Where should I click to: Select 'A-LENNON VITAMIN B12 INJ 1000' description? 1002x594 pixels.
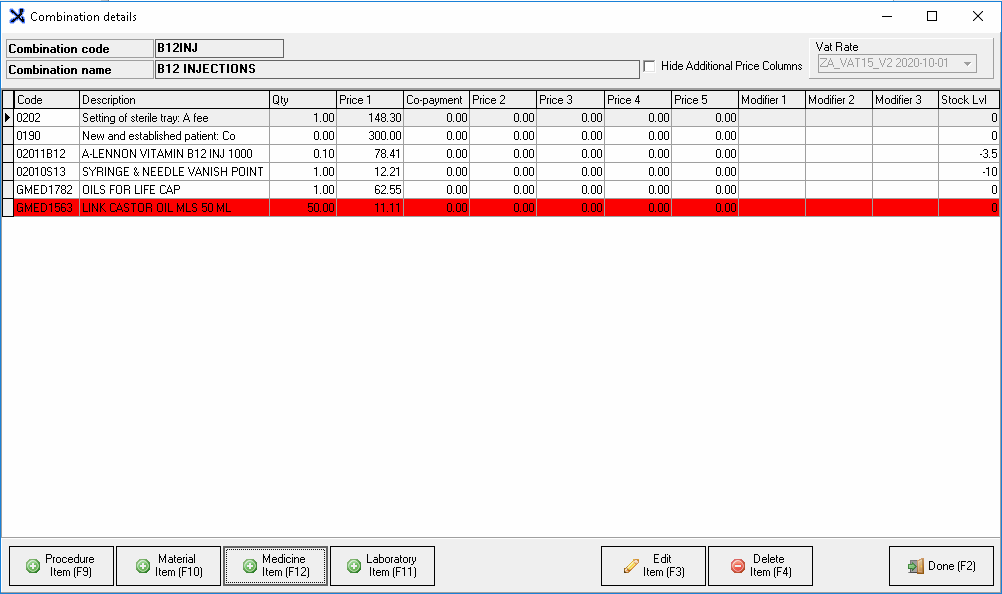click(x=174, y=153)
